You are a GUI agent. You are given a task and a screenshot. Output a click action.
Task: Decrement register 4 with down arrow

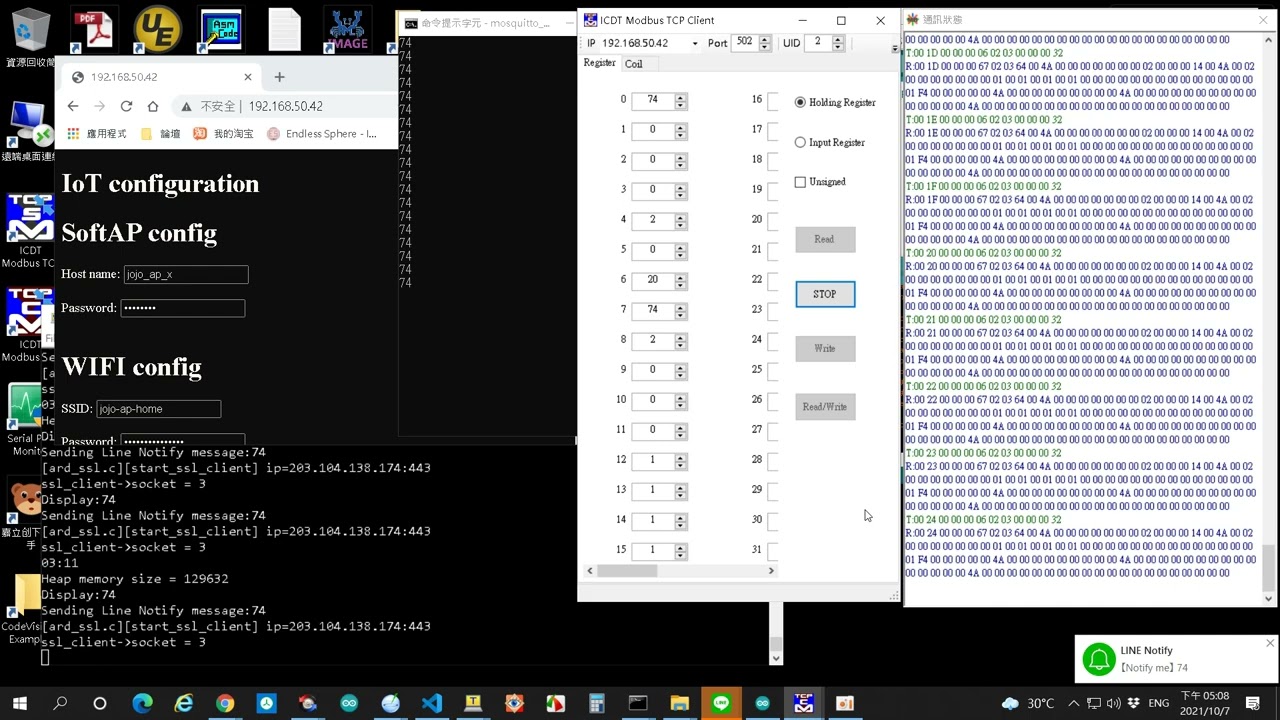(x=681, y=224)
